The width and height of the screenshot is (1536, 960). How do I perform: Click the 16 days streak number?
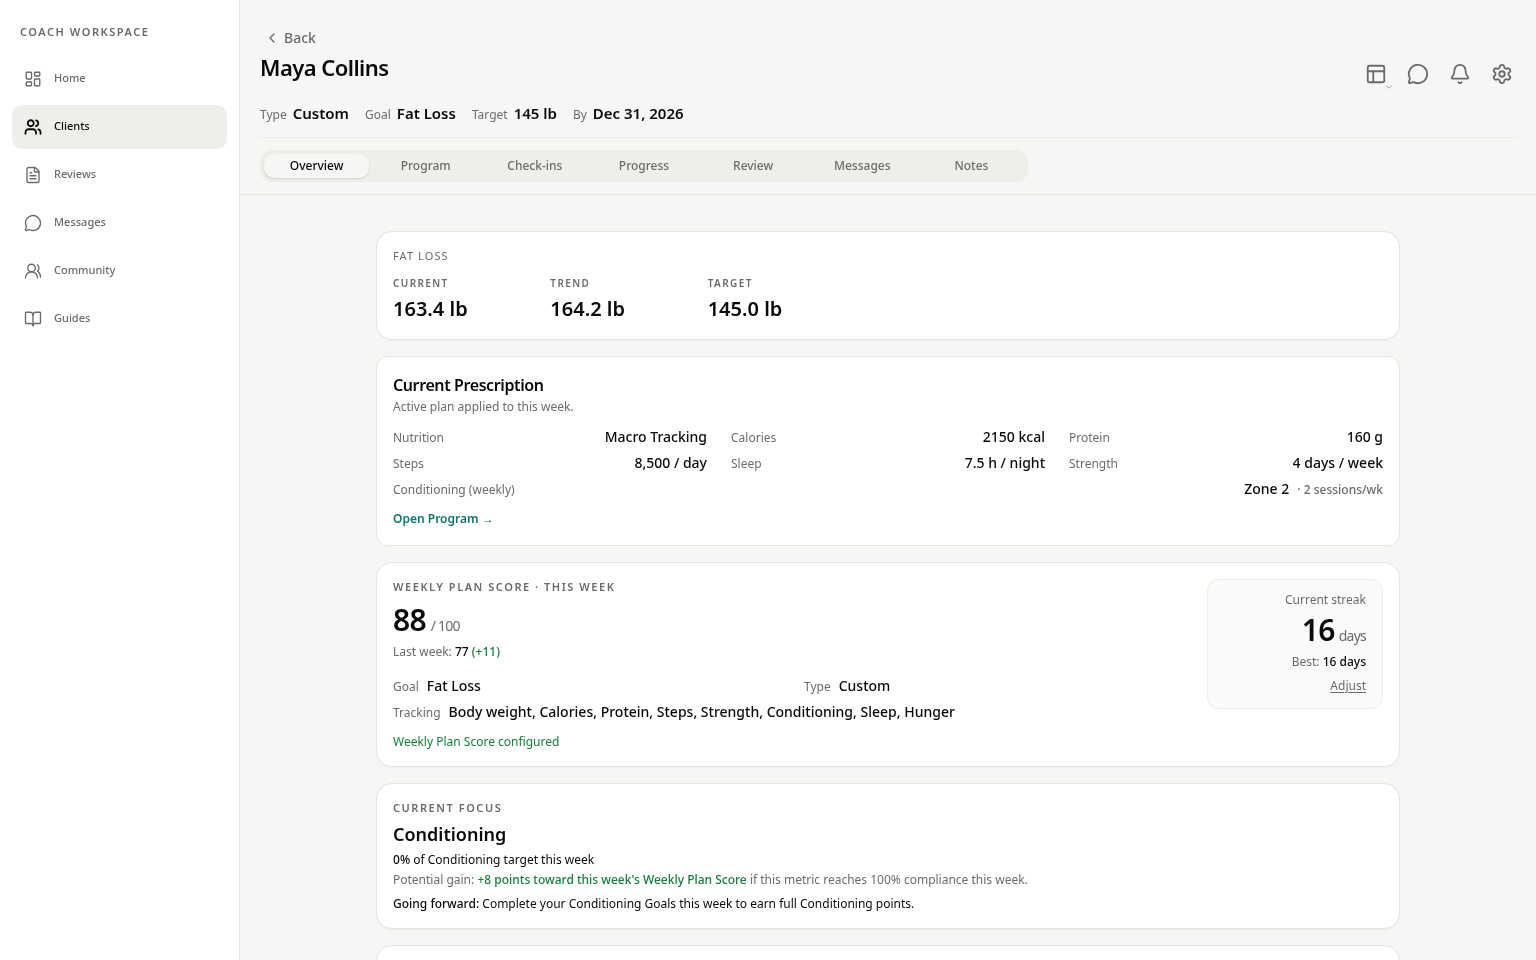click(1318, 630)
